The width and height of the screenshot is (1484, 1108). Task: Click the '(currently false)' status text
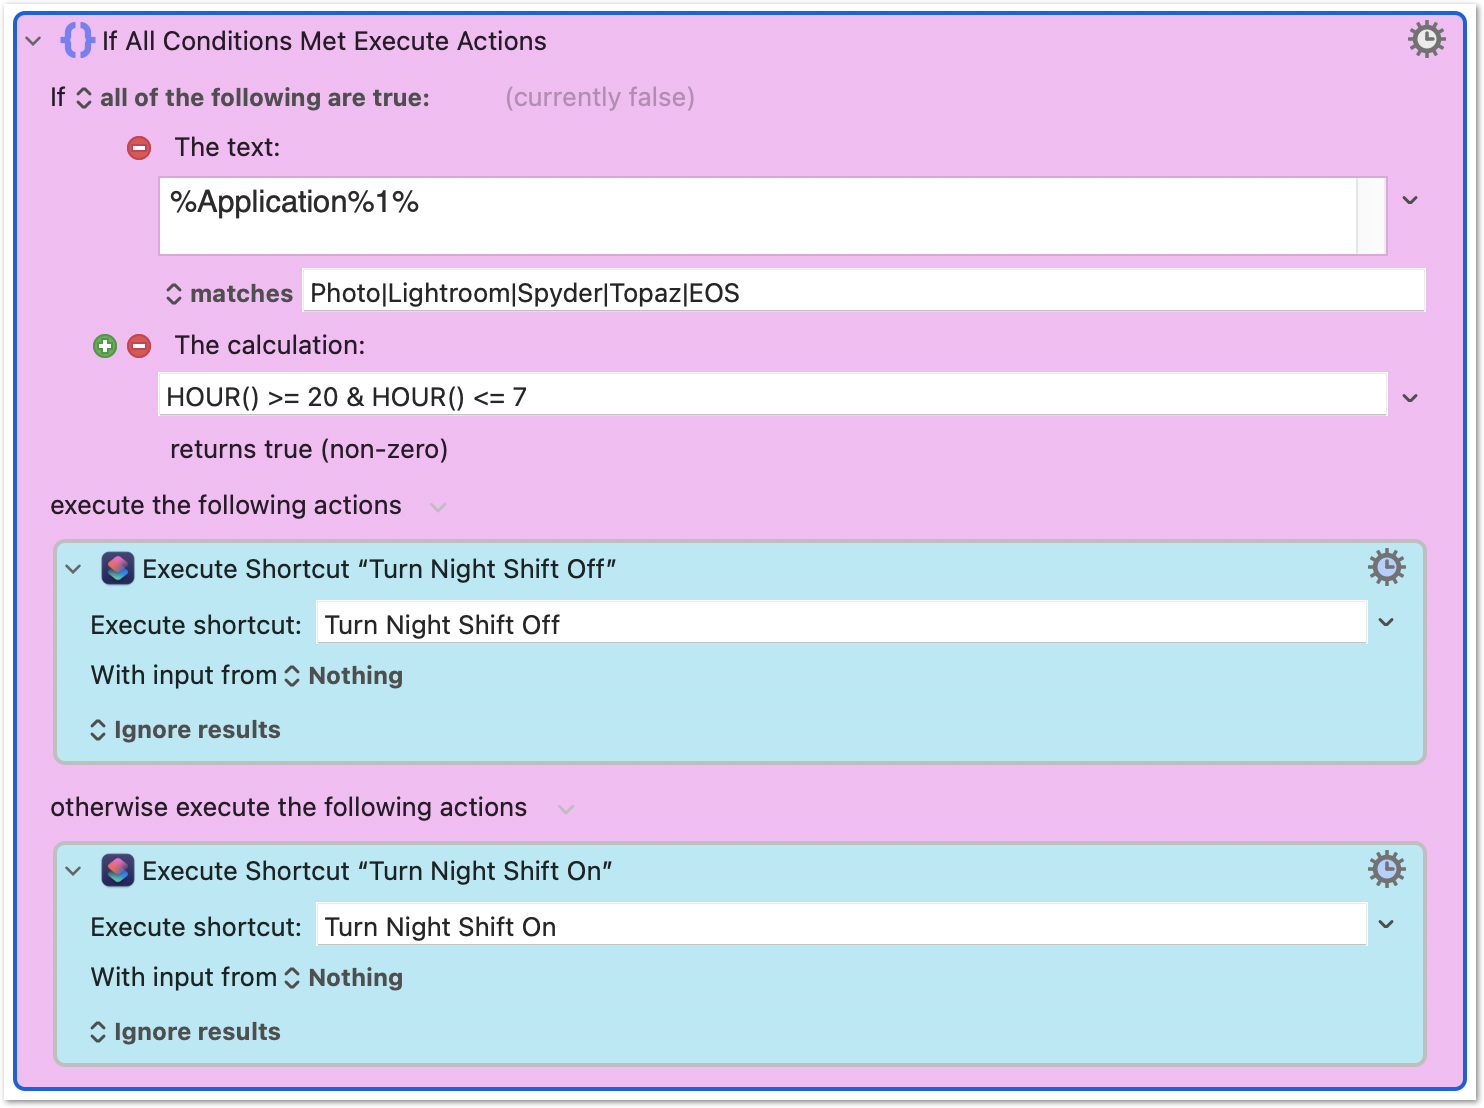tap(600, 98)
